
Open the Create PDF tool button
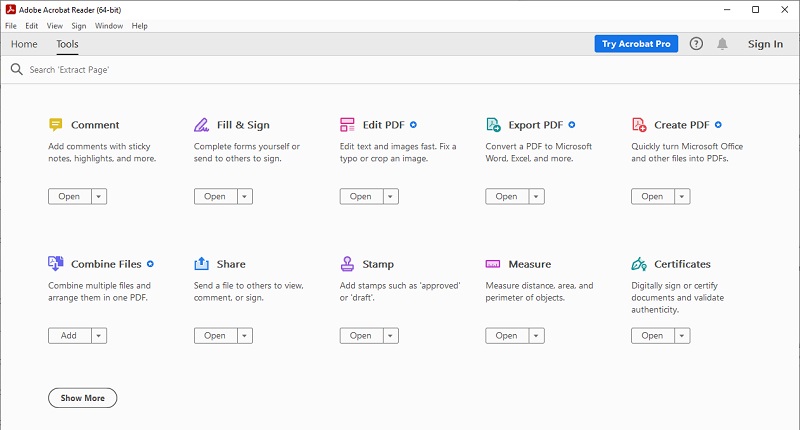pyautogui.click(x=653, y=196)
